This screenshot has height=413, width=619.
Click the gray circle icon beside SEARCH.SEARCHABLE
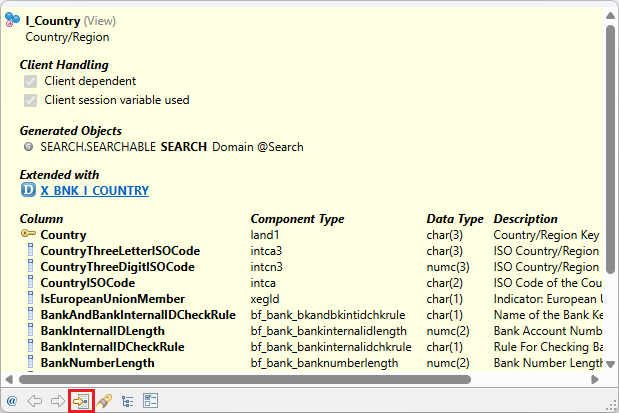pyautogui.click(x=28, y=147)
